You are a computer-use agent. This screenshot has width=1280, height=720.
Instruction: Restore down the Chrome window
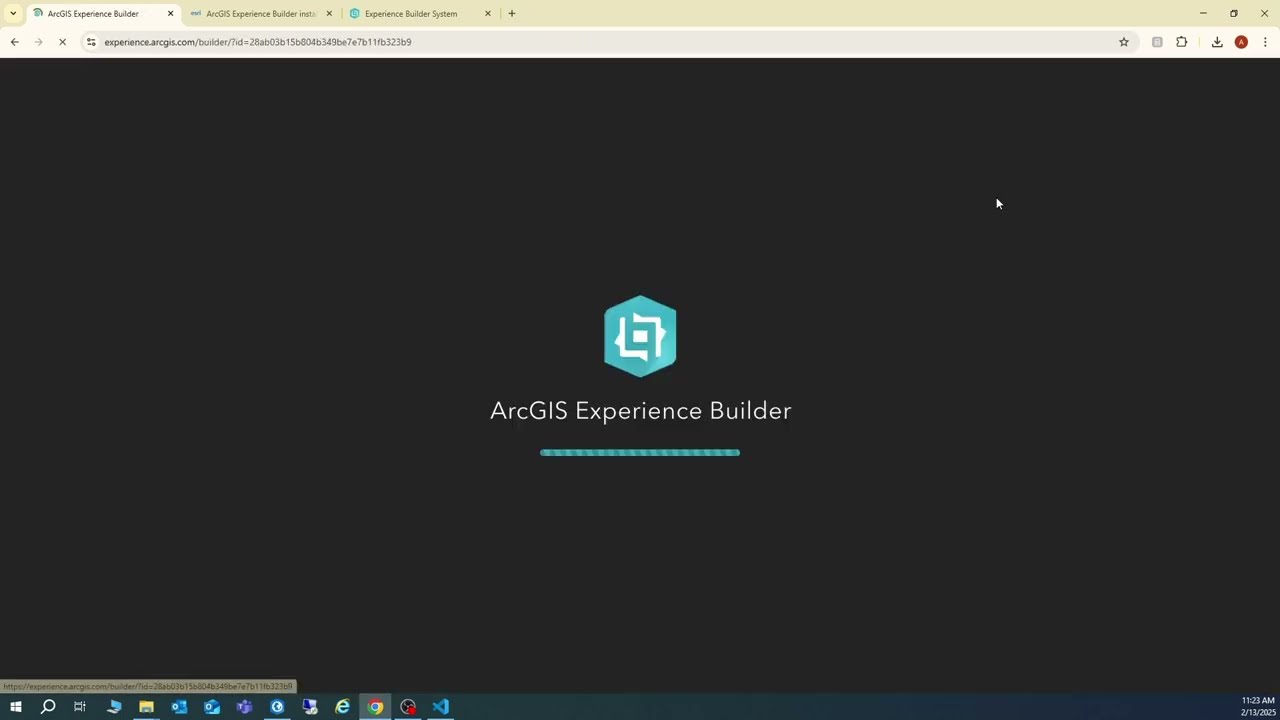[1234, 14]
